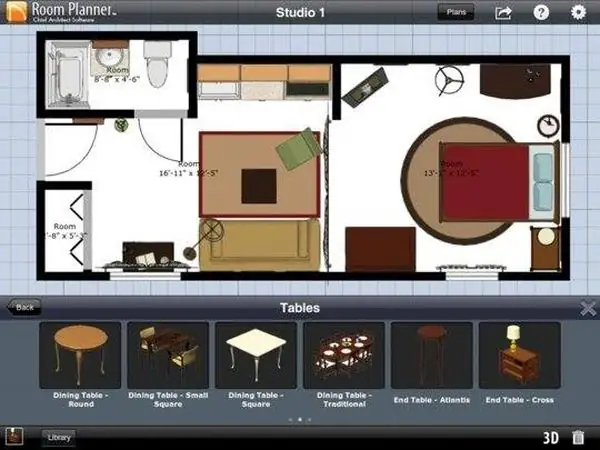Select the blue pillows on the bed
Screen dimensions: 600x450
[543, 182]
